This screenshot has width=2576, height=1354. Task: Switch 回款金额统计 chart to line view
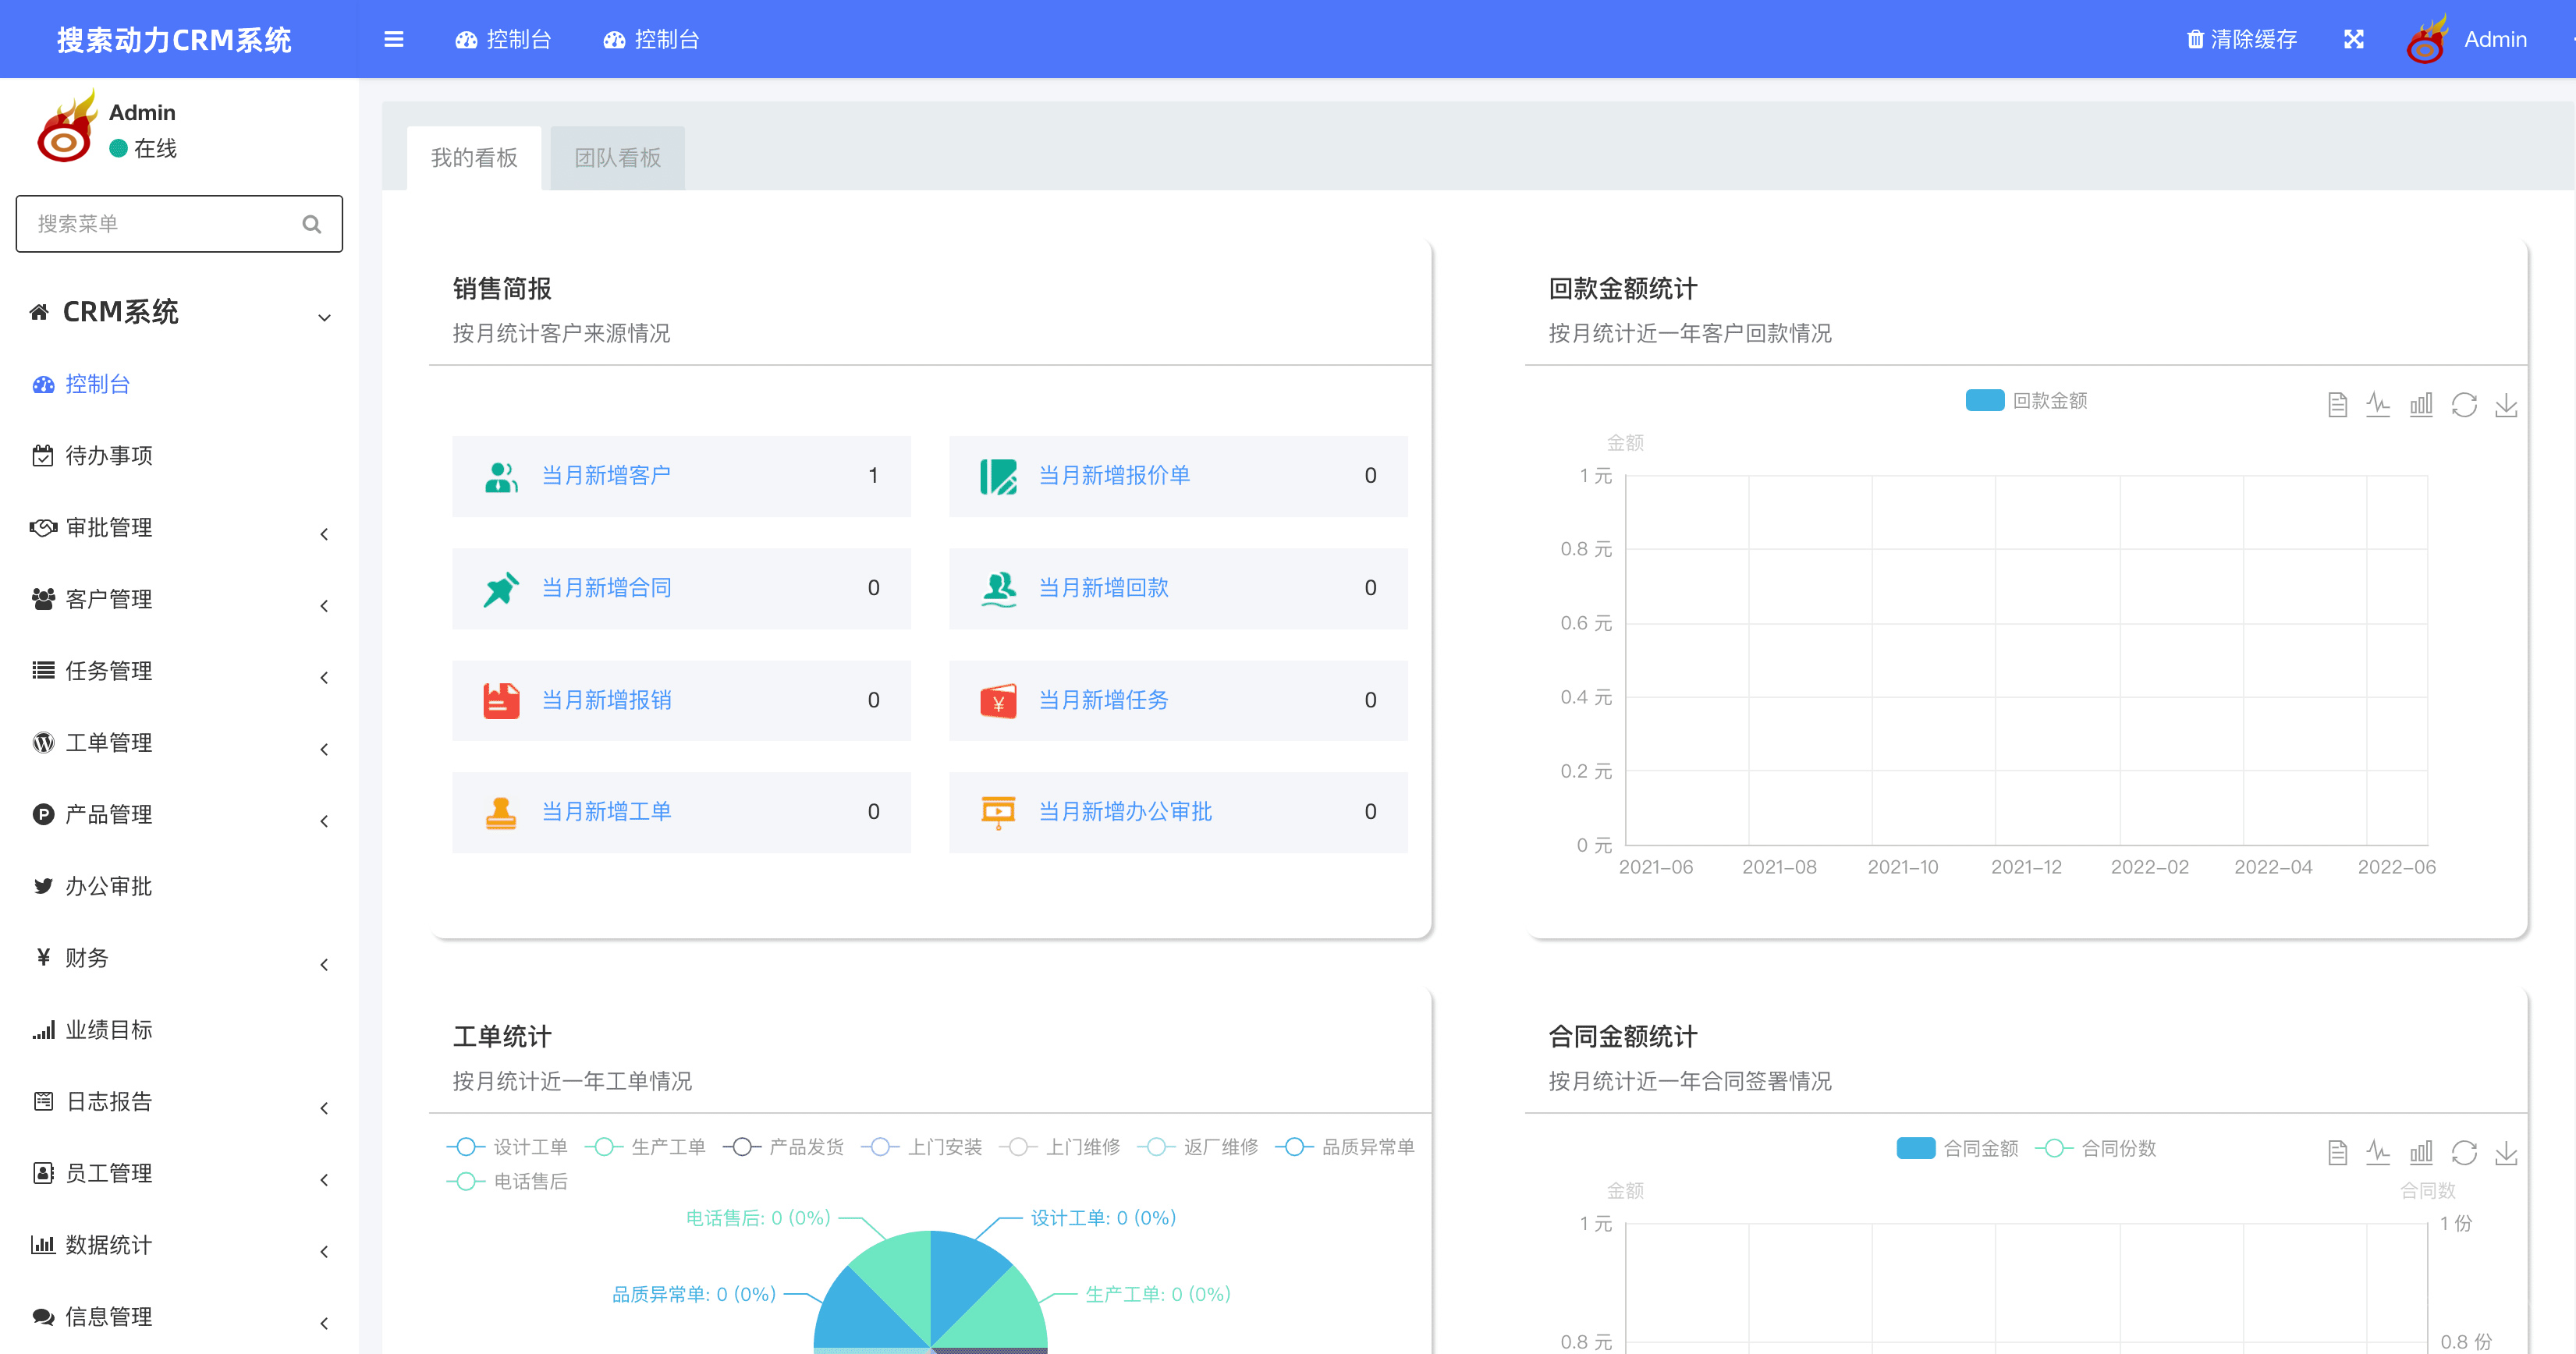click(2378, 404)
